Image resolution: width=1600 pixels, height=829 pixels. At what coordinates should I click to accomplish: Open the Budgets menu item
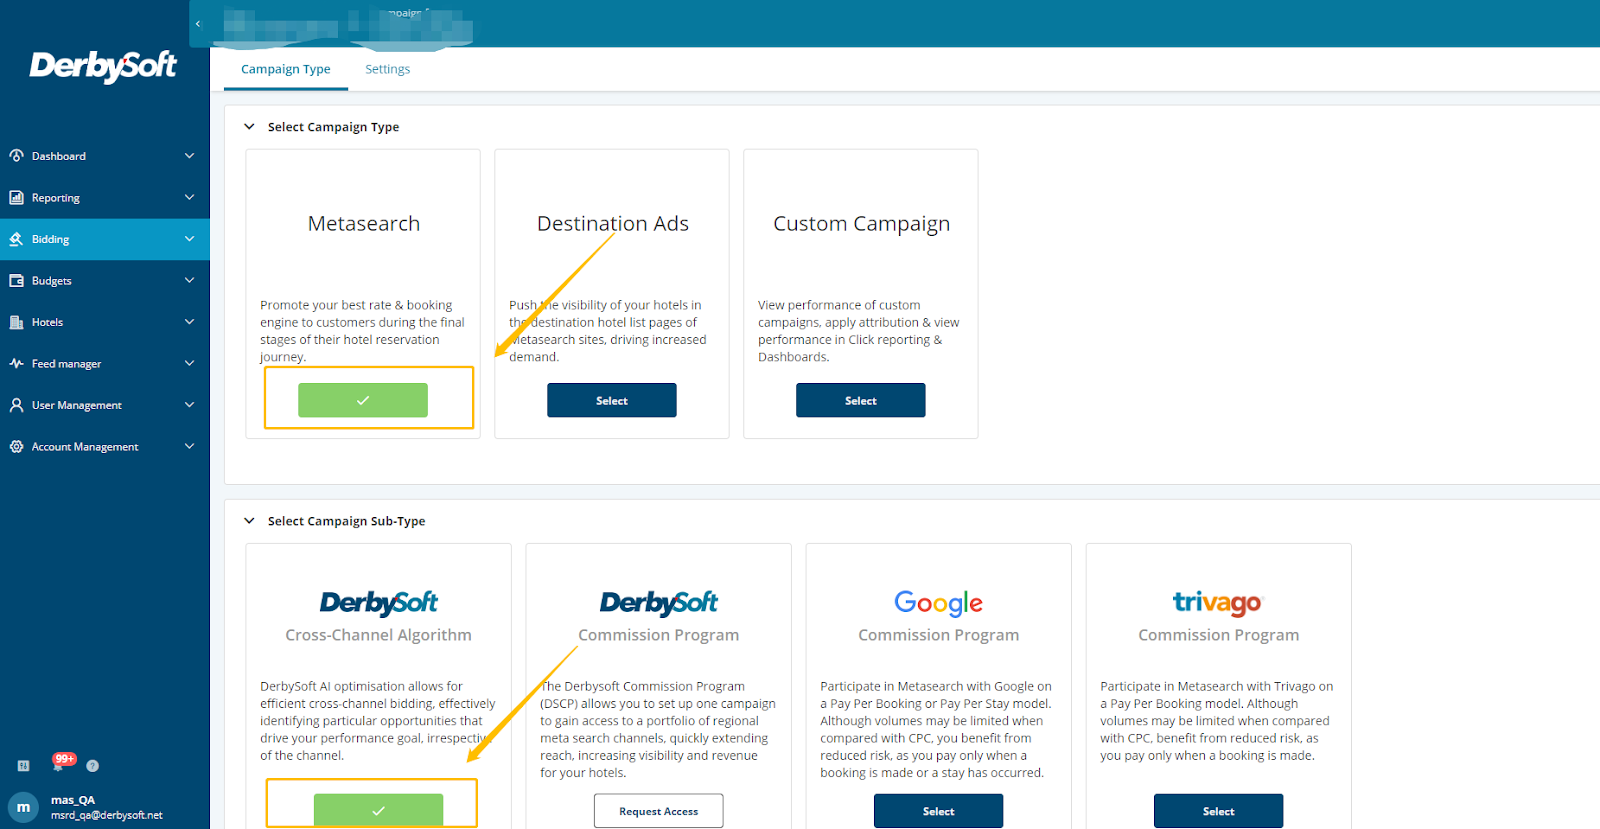coord(105,281)
